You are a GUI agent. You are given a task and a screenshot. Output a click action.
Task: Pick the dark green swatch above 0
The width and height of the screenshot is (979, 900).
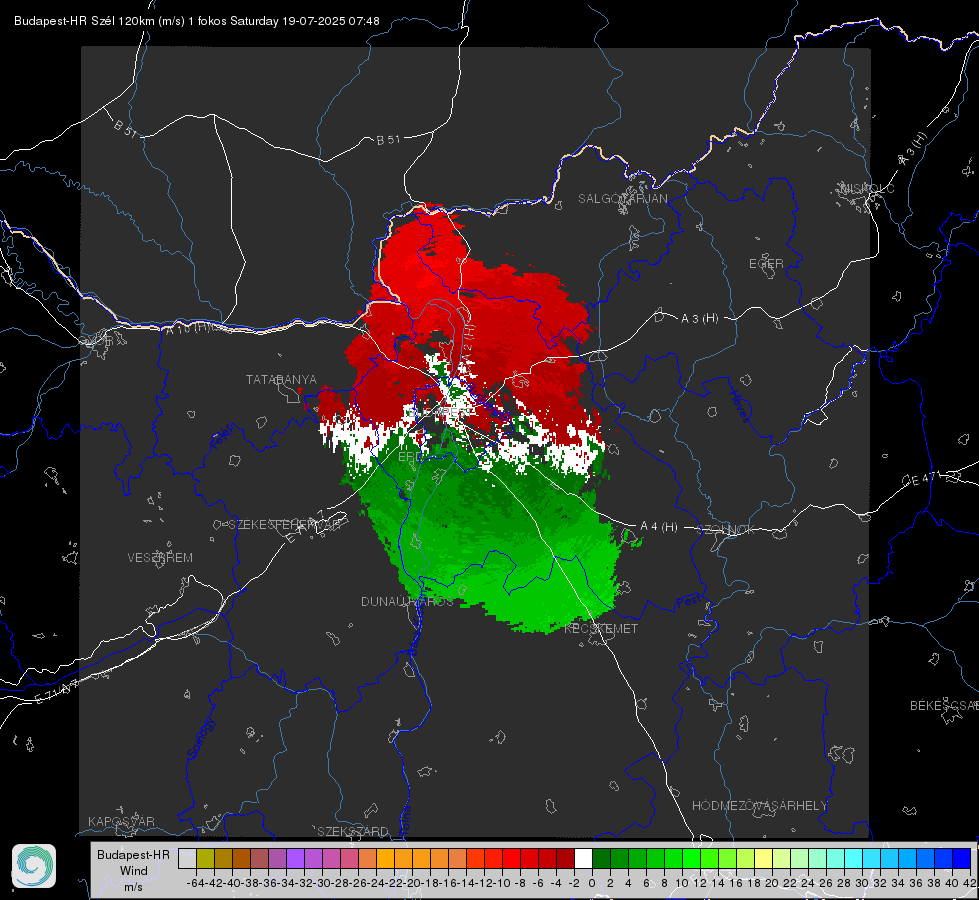pyautogui.click(x=601, y=858)
